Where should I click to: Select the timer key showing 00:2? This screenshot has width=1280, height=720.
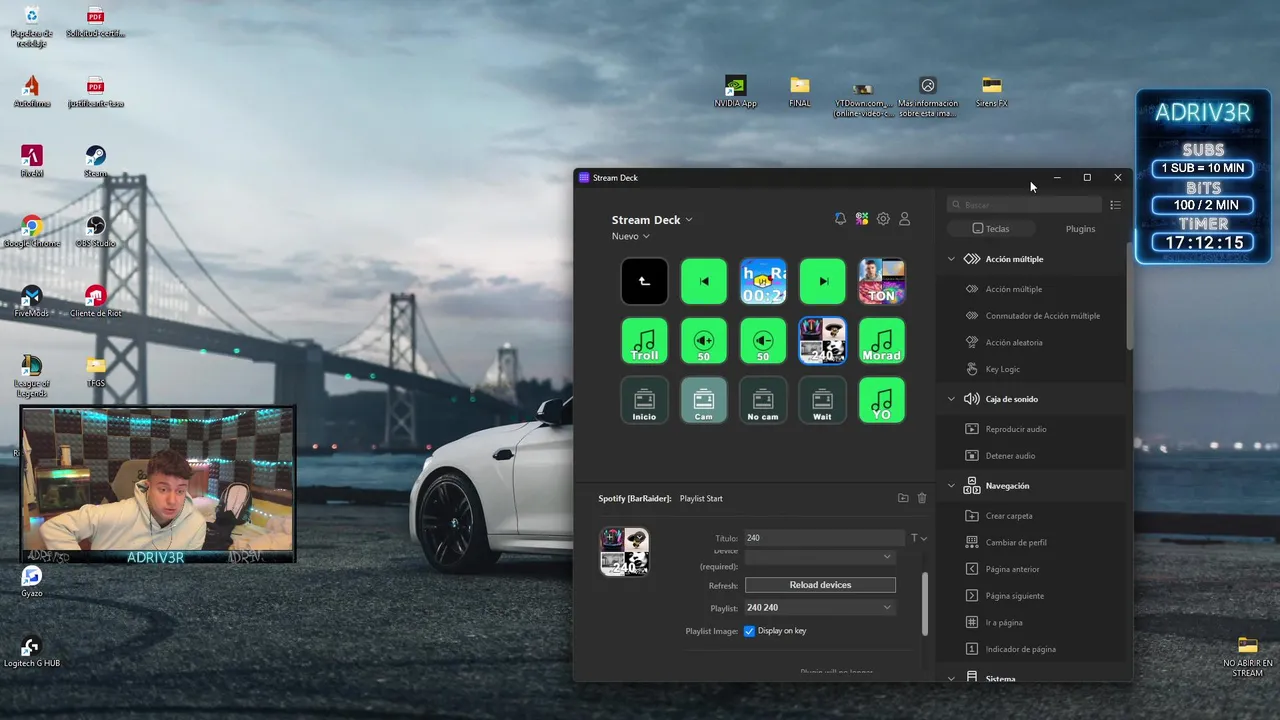[x=763, y=282]
